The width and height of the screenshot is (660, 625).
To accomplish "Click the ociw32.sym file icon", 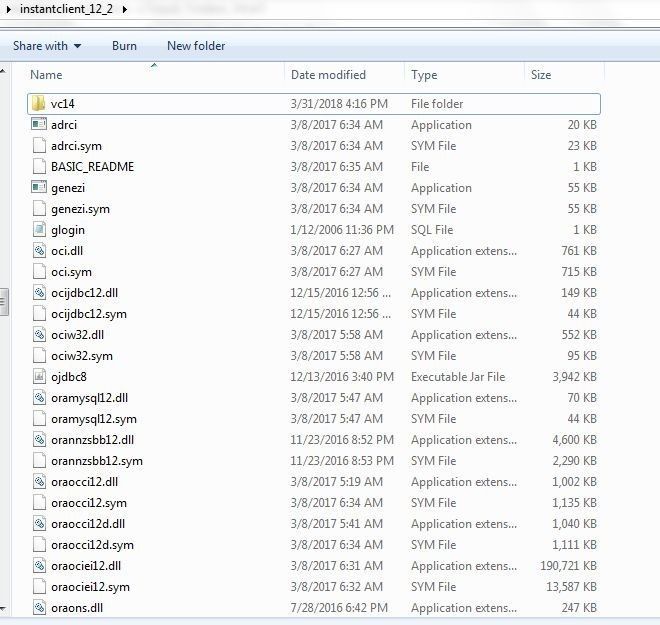I will click(39, 356).
